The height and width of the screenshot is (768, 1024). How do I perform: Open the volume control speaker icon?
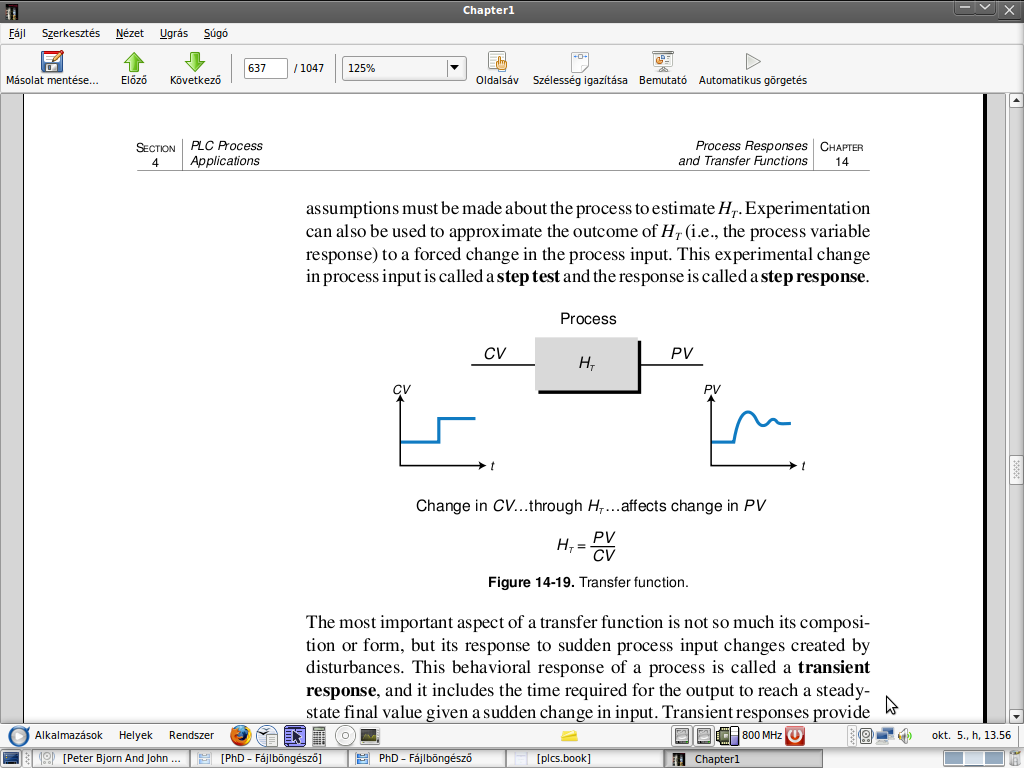[x=904, y=736]
